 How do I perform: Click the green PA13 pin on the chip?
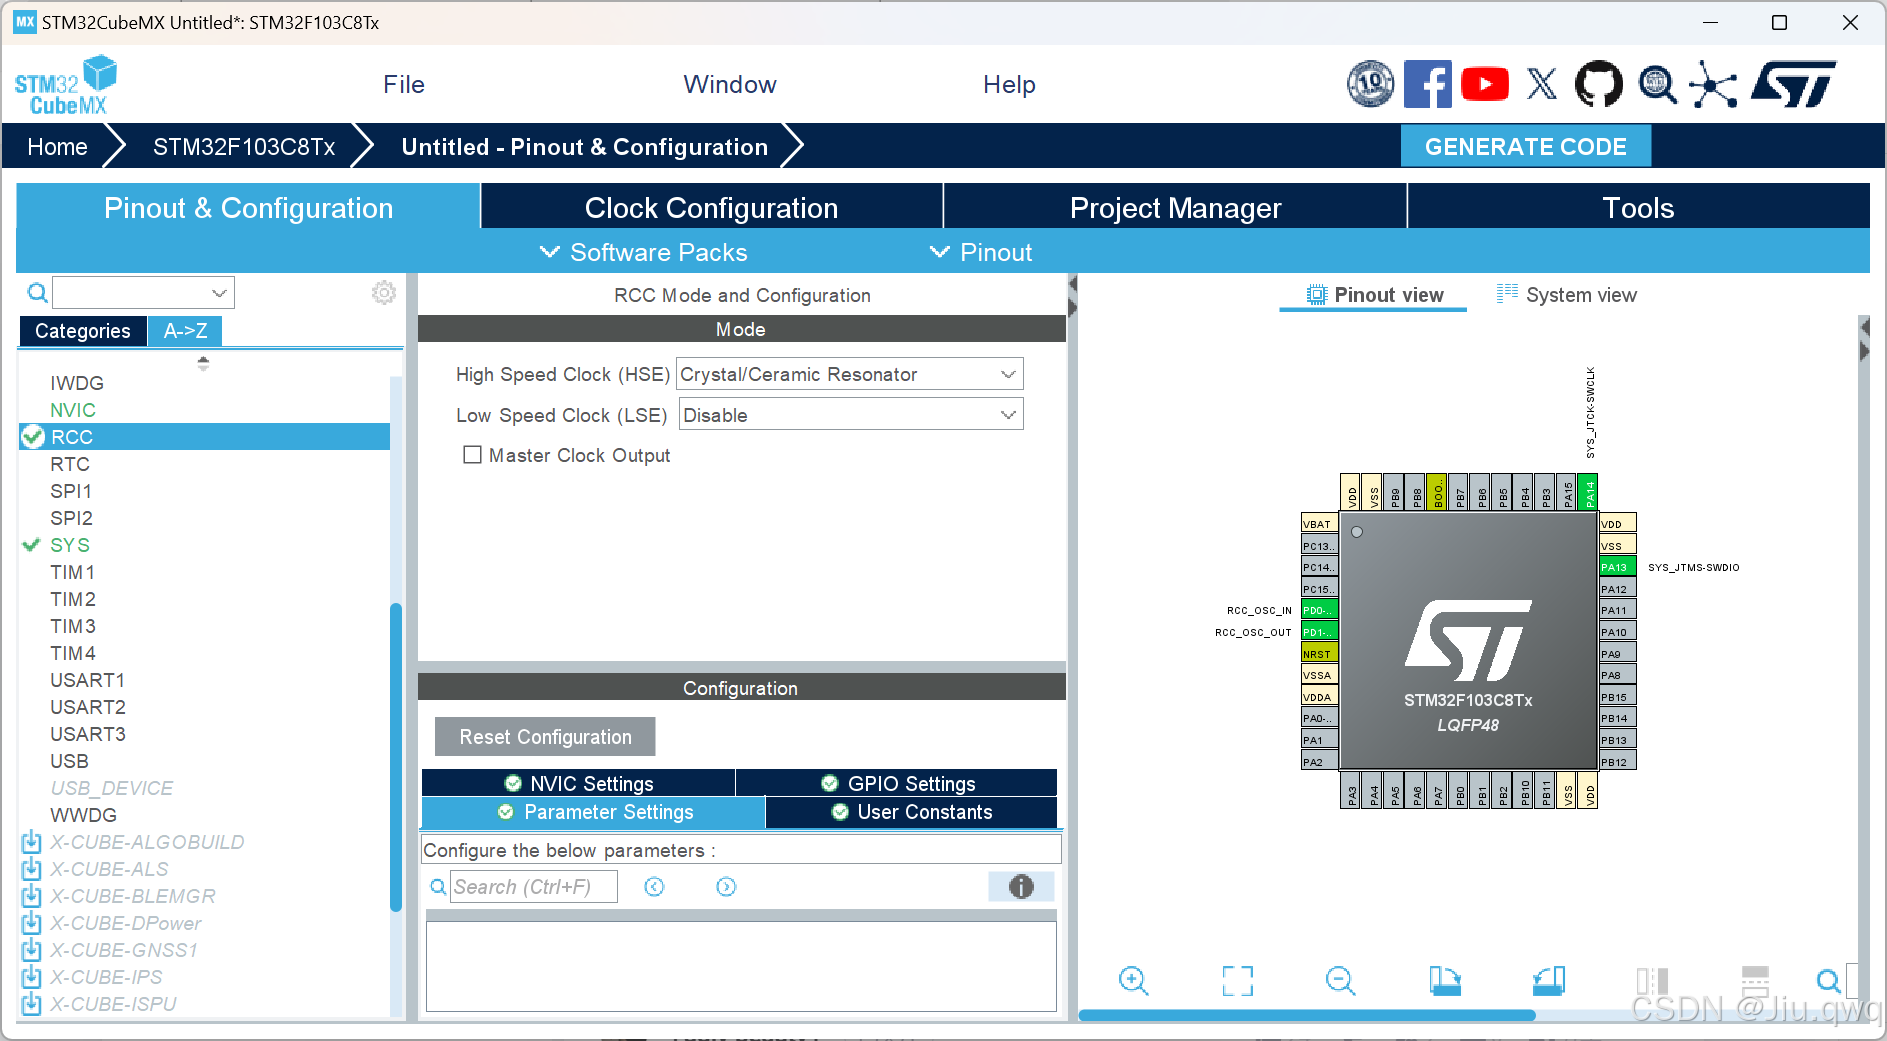click(x=1617, y=567)
